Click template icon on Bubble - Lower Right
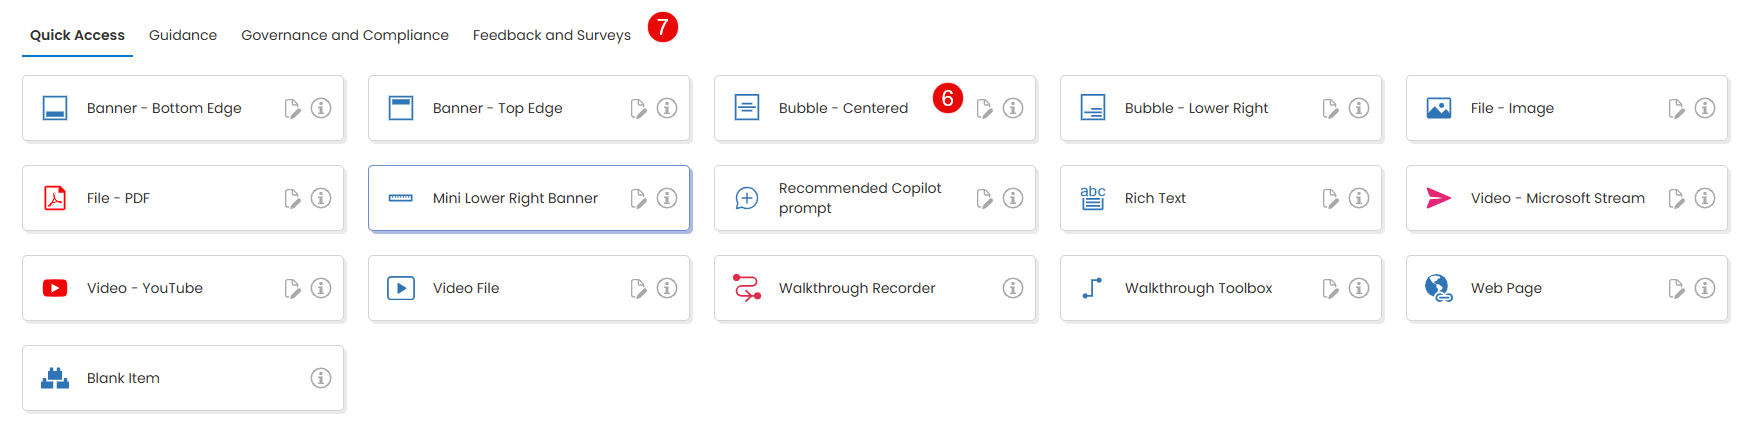 pyautogui.click(x=1330, y=108)
